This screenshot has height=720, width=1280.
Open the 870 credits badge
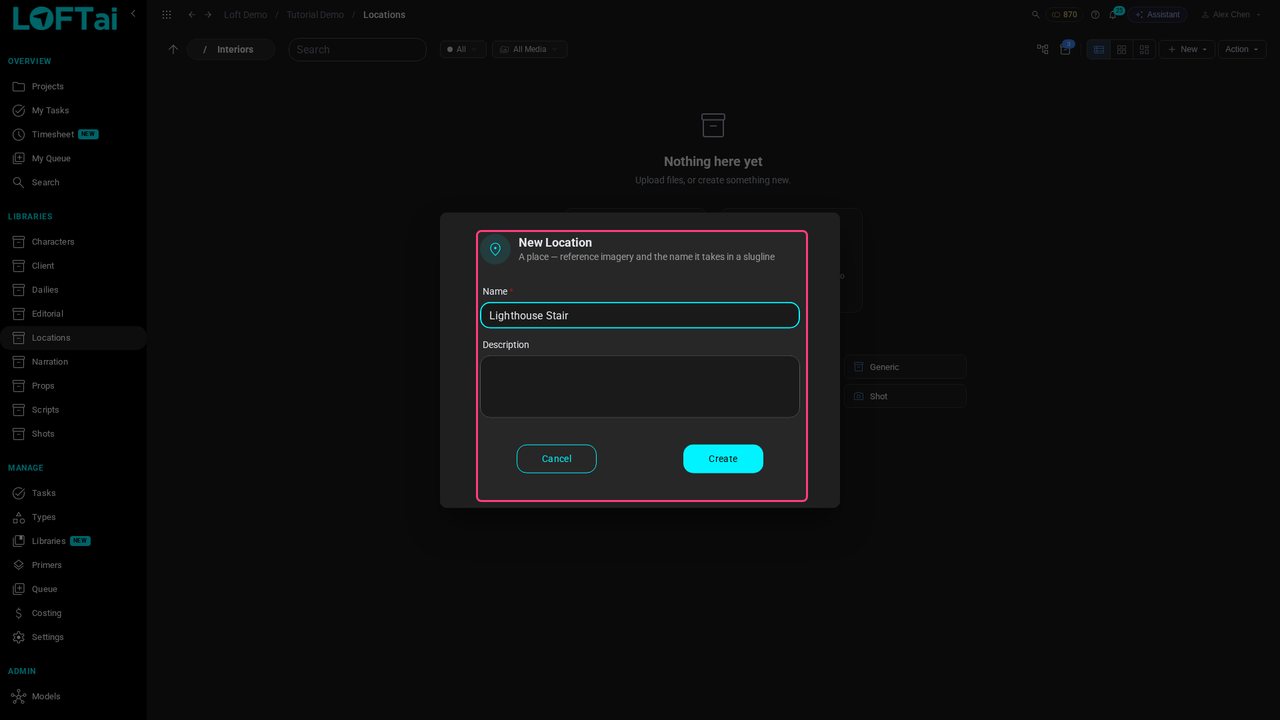(1065, 15)
